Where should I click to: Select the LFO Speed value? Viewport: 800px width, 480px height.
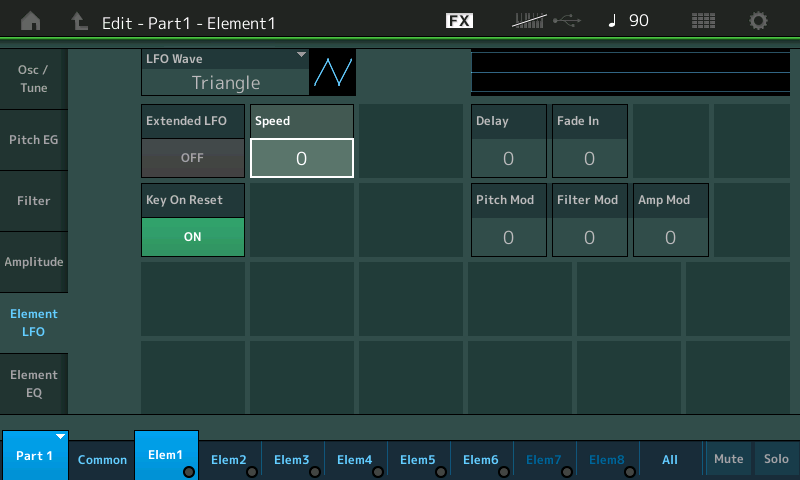click(301, 158)
